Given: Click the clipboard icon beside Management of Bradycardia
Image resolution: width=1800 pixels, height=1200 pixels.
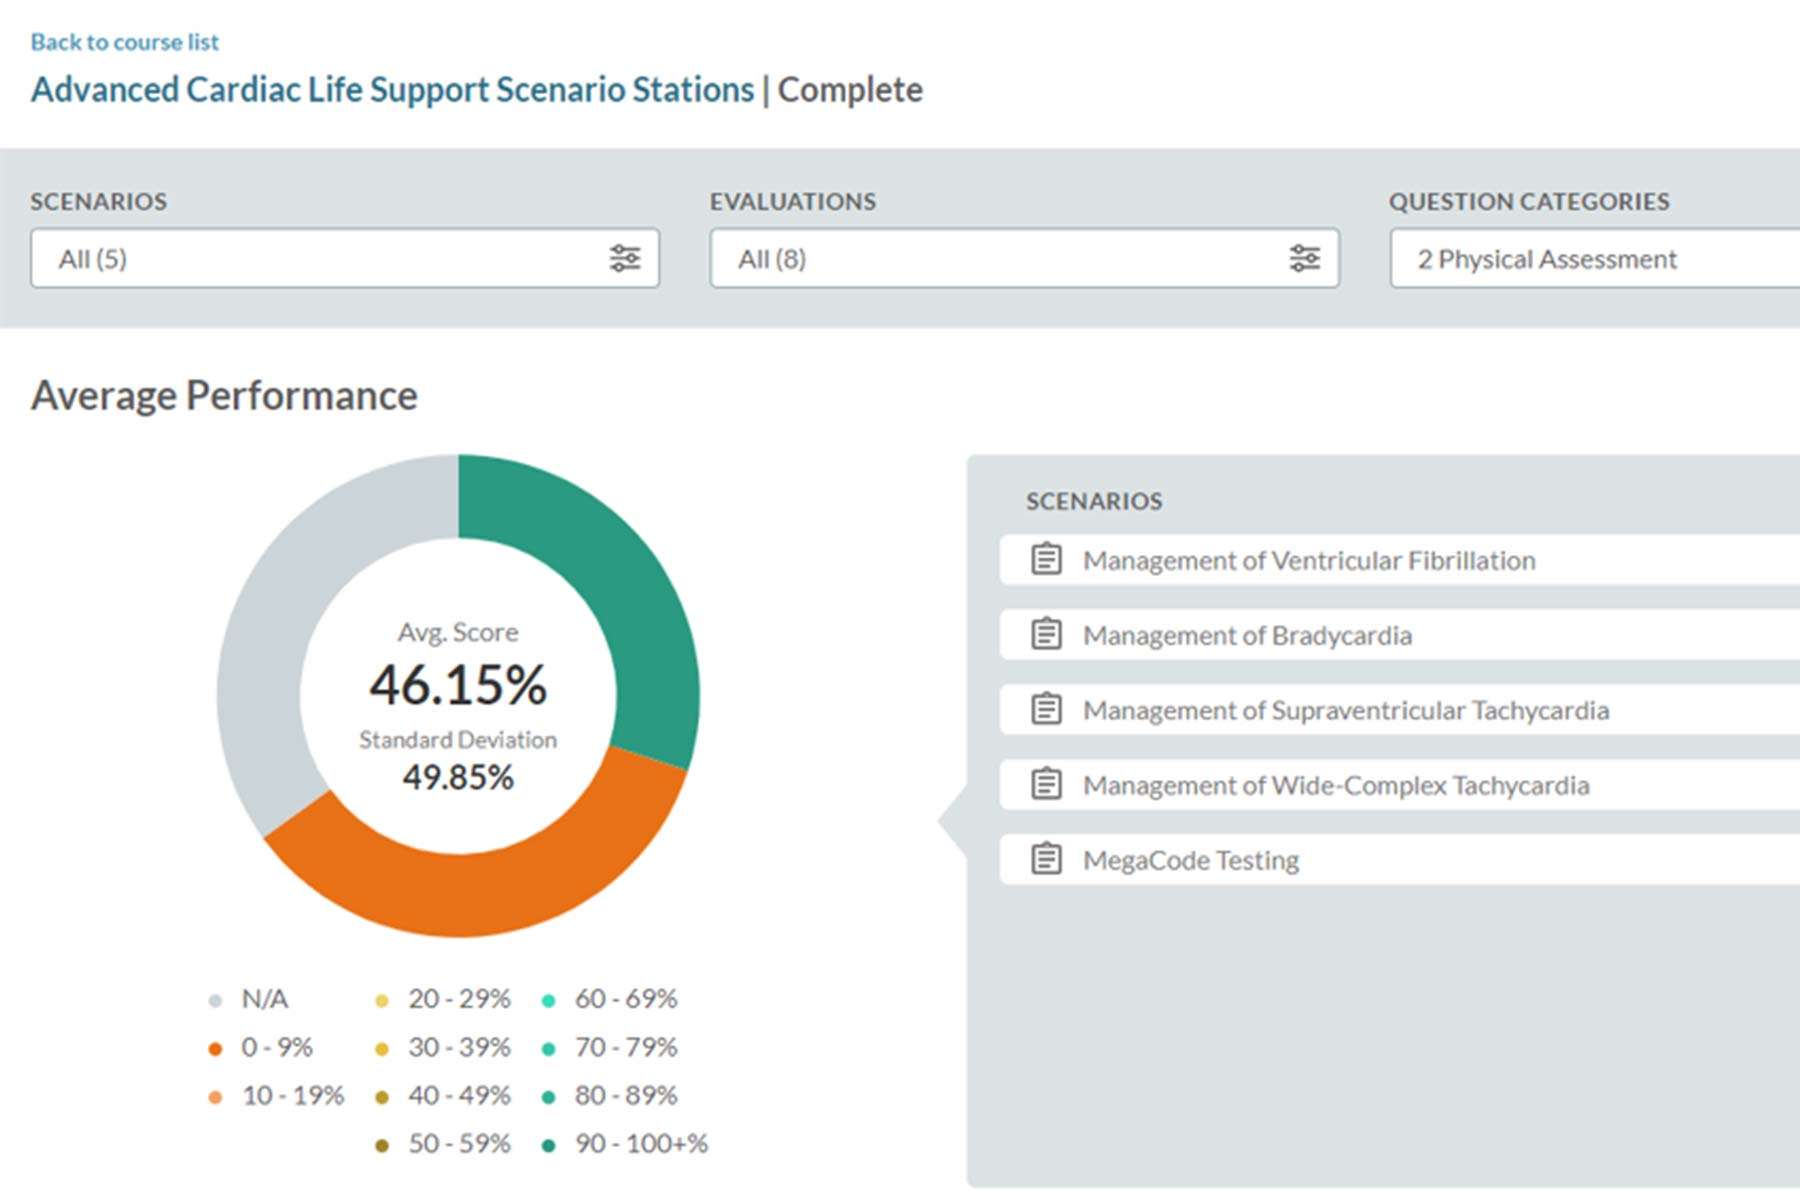Looking at the screenshot, I should tap(1045, 635).
